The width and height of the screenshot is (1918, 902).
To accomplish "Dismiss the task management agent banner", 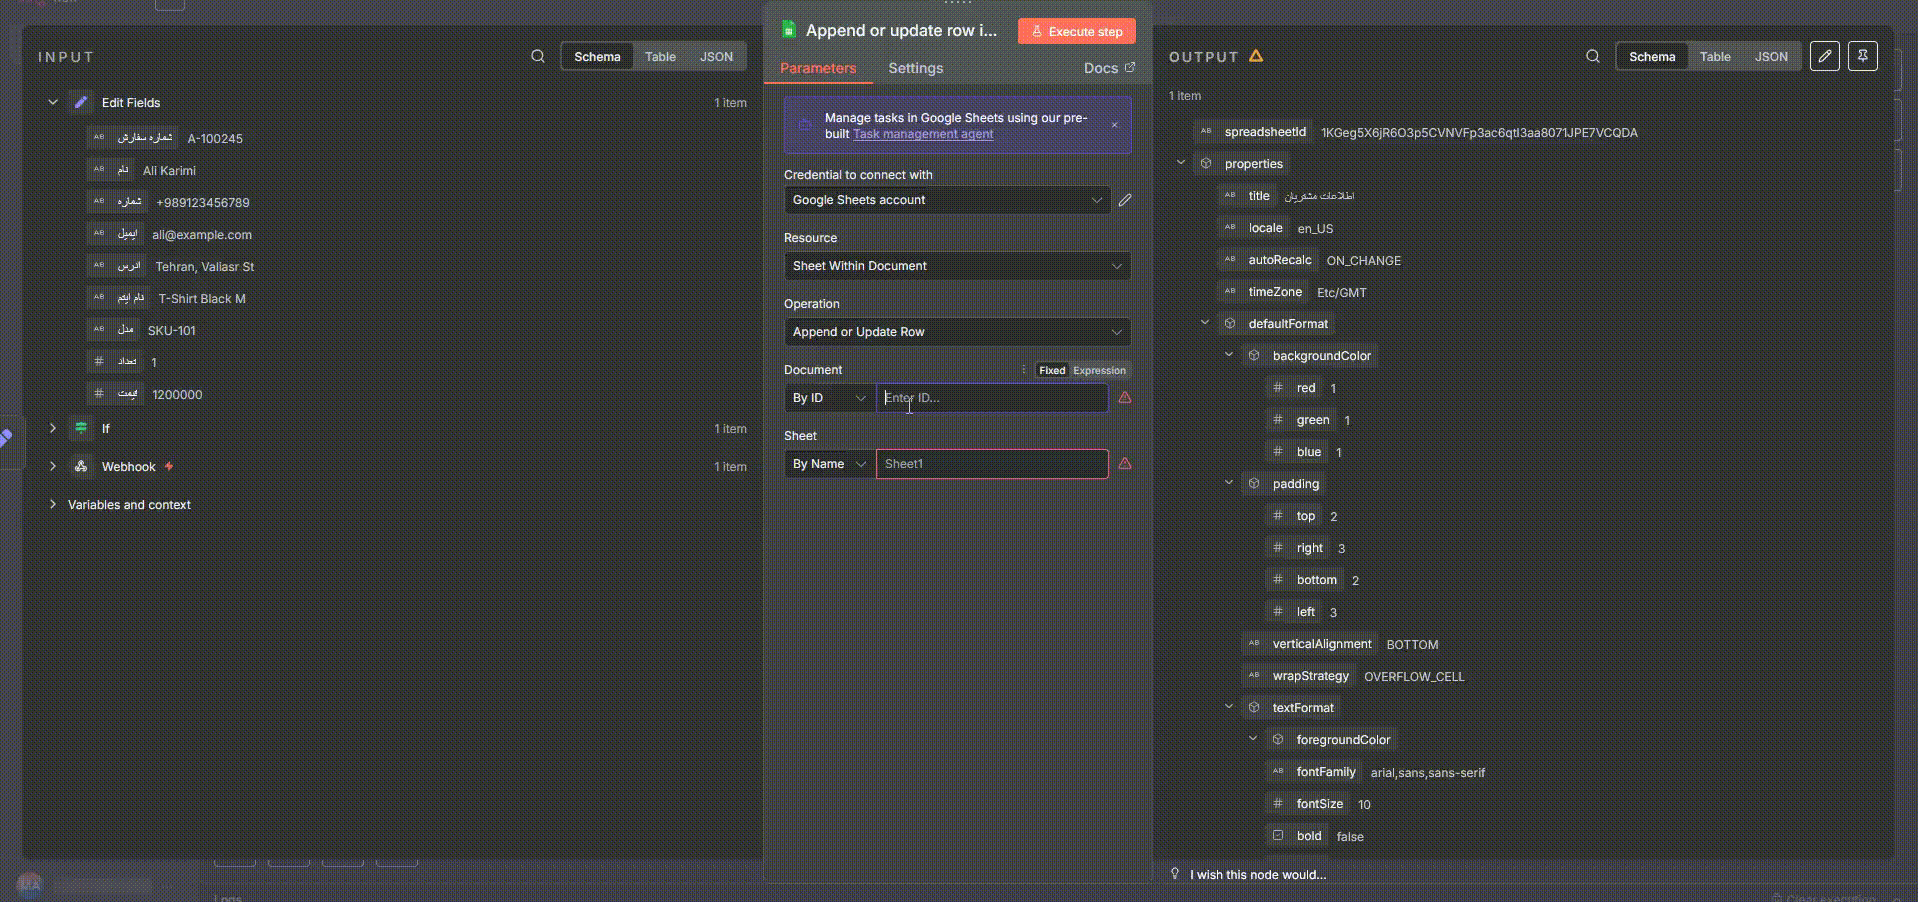I will coord(1114,125).
